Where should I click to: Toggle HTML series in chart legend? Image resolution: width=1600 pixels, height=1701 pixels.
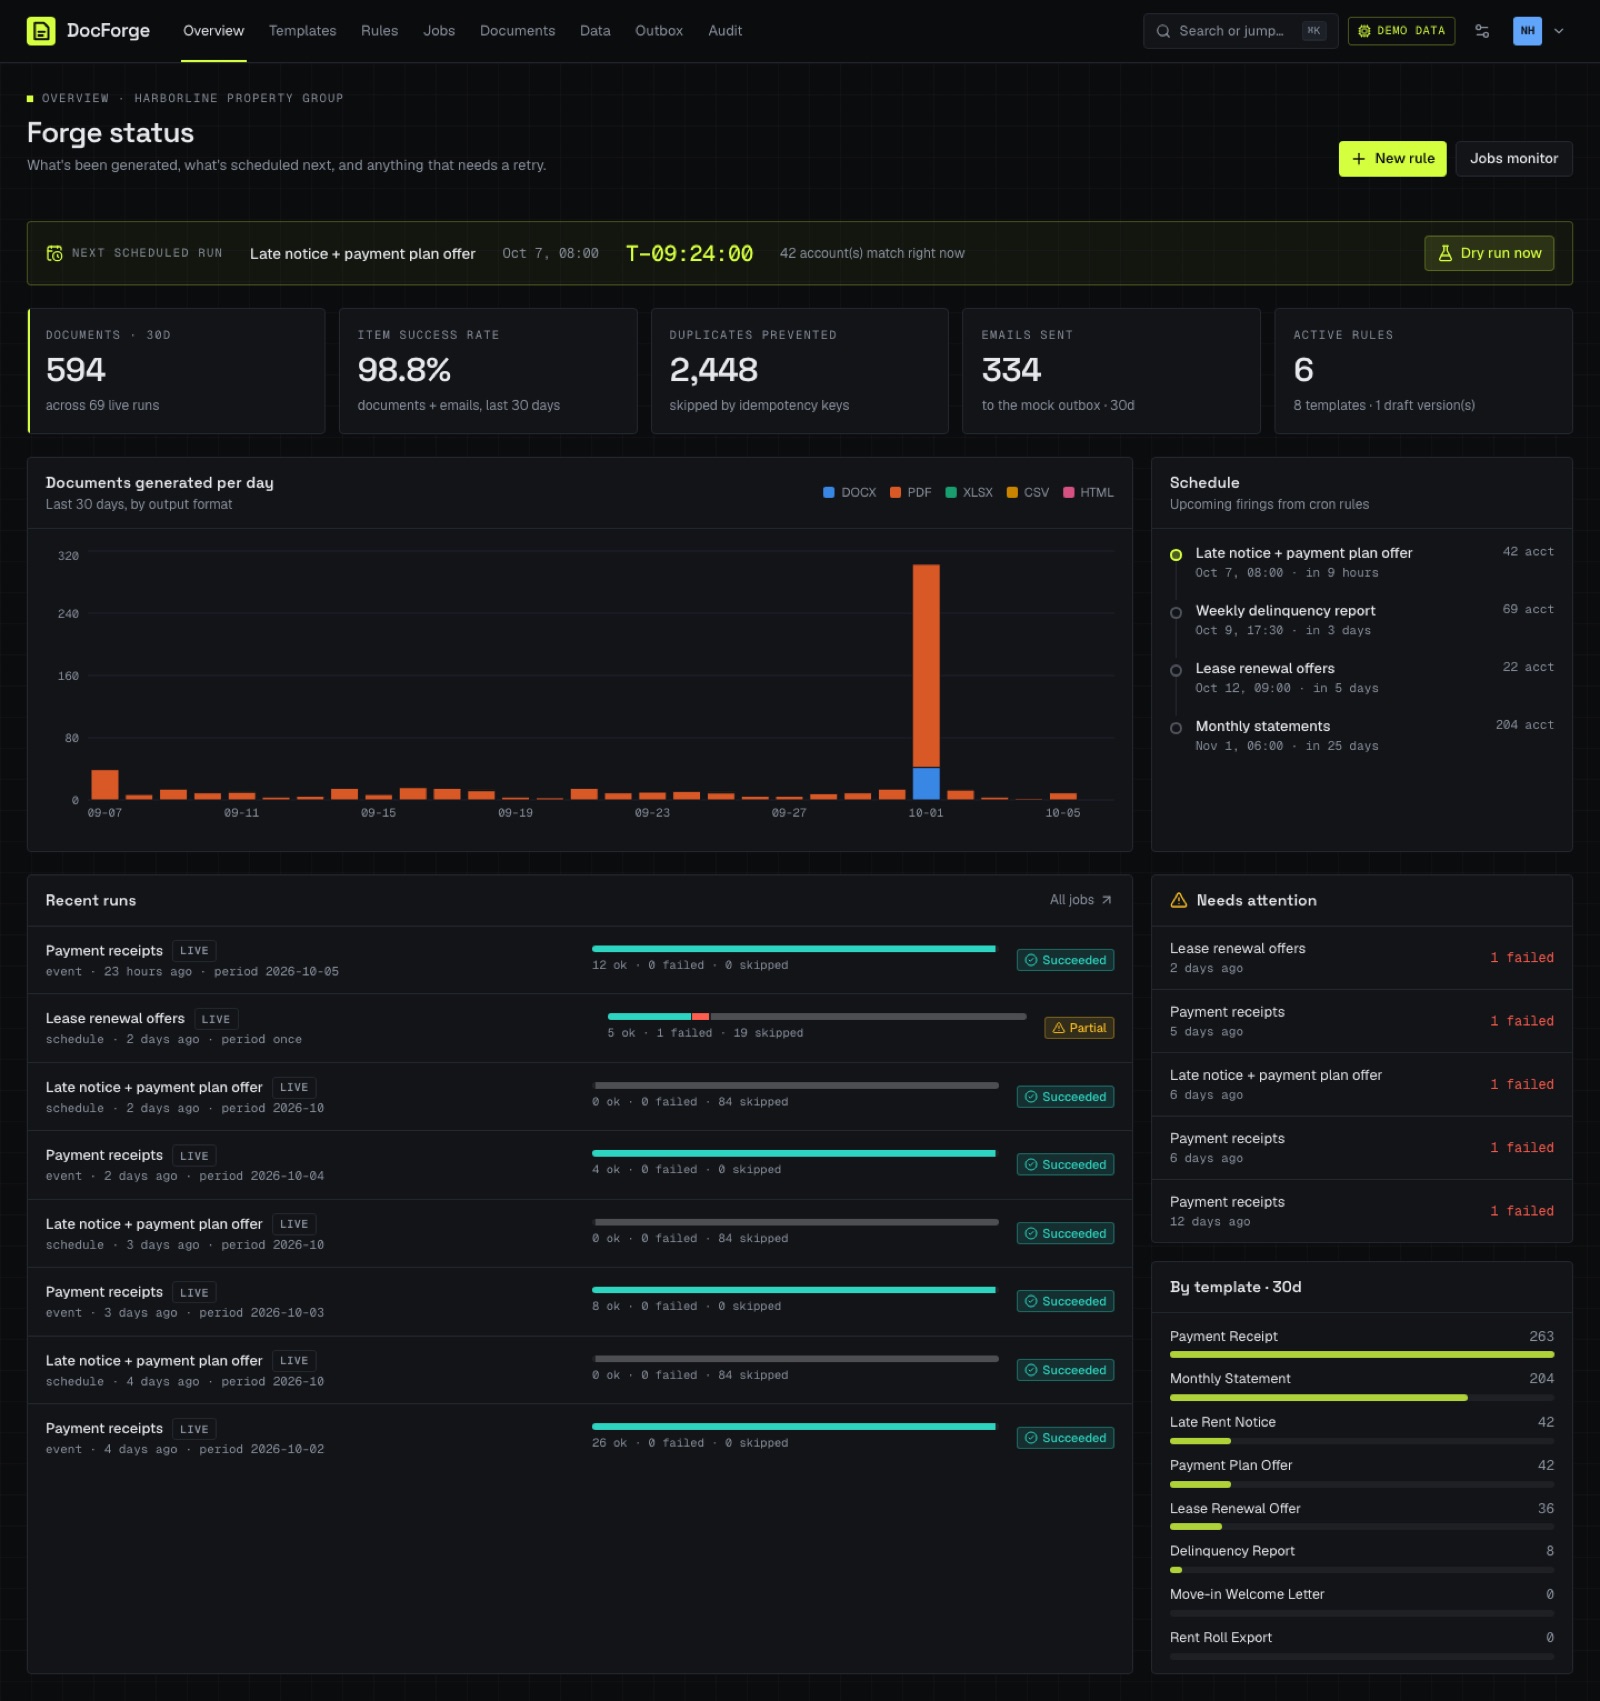1088,492
